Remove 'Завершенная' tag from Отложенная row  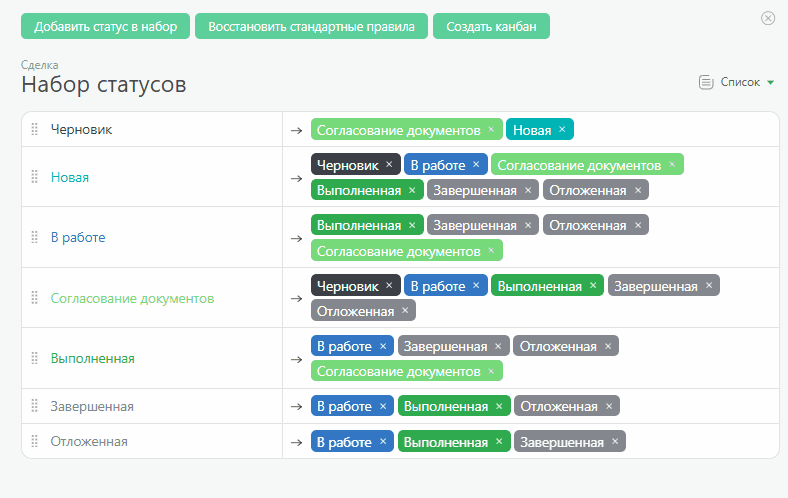[x=615, y=441]
